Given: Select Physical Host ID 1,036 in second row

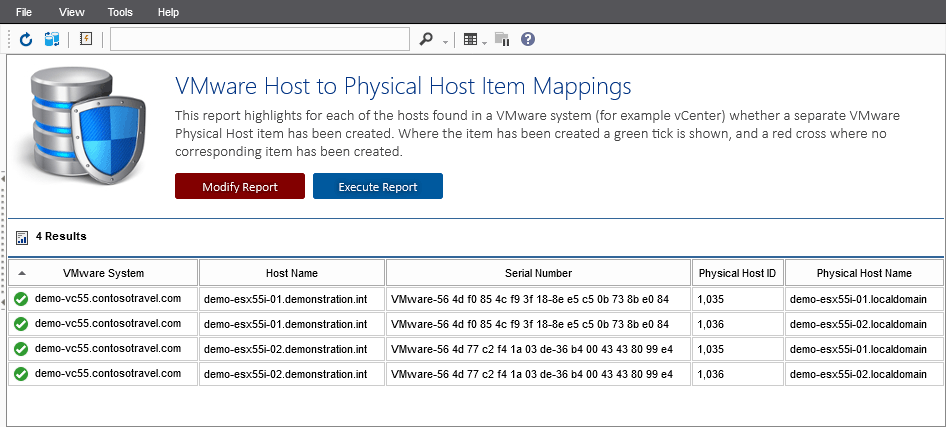Looking at the screenshot, I should [710, 324].
